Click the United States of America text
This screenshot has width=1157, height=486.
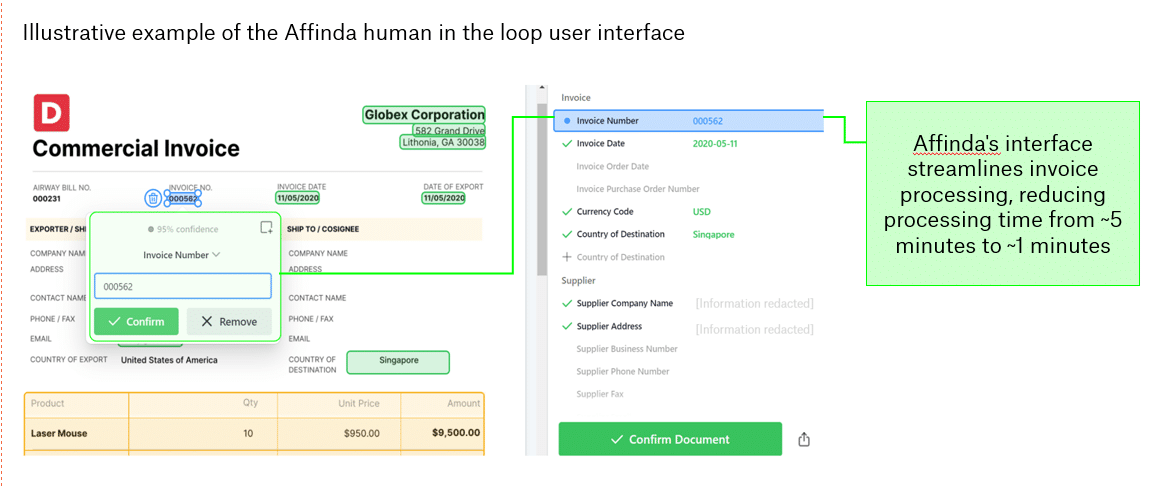click(x=169, y=360)
